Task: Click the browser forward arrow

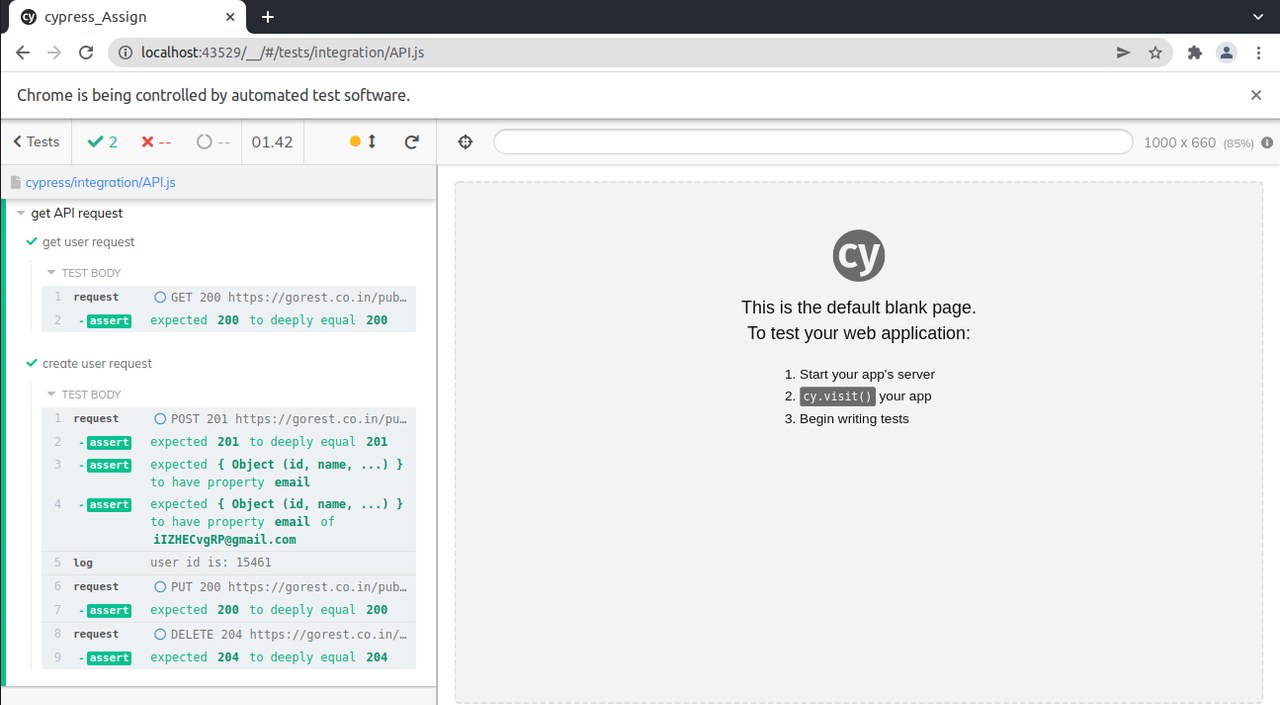Action: [x=54, y=52]
